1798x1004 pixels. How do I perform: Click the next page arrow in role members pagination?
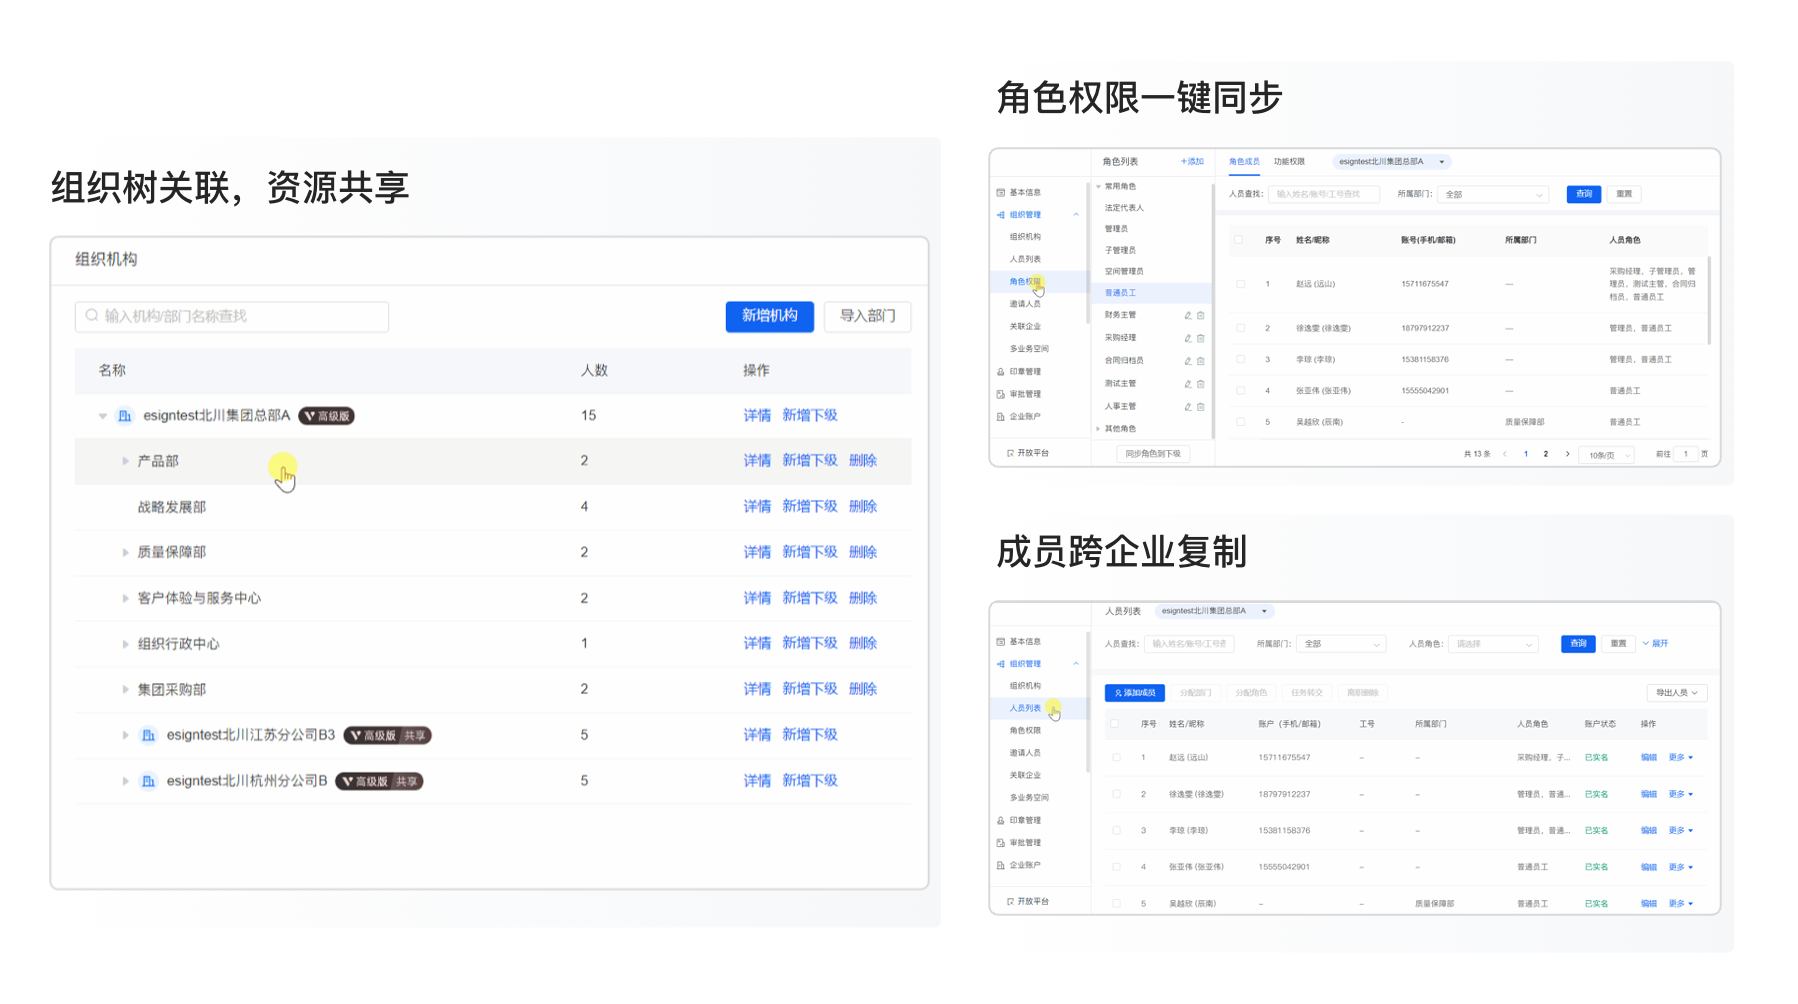pos(1567,454)
